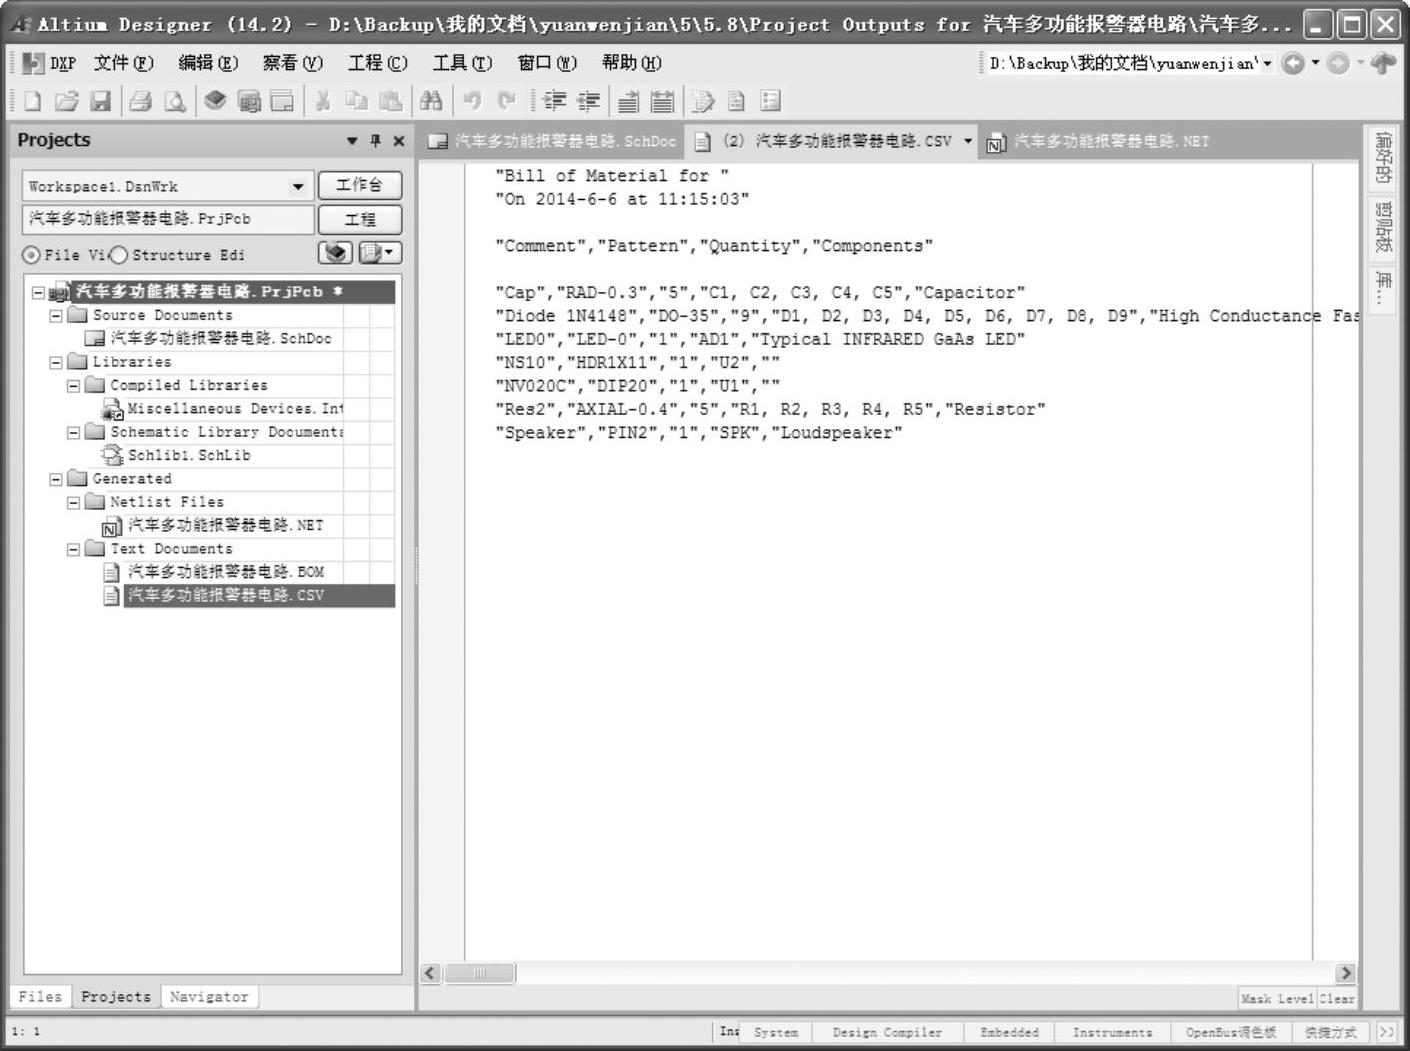The width and height of the screenshot is (1410, 1051).
Task: Click the navigate Back arrow icon
Action: coord(1293,63)
